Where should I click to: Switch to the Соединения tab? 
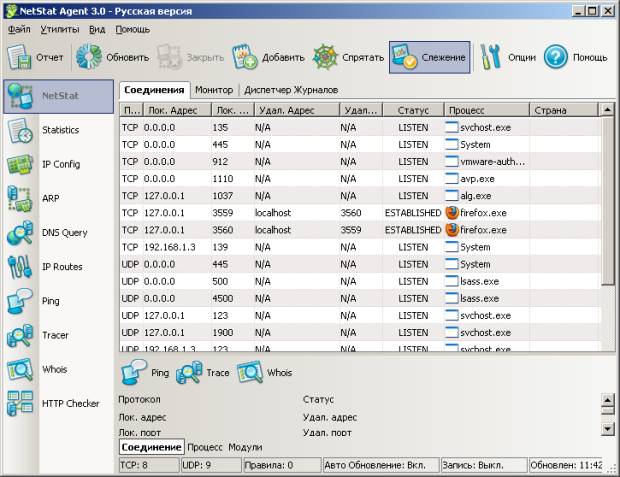click(x=154, y=90)
